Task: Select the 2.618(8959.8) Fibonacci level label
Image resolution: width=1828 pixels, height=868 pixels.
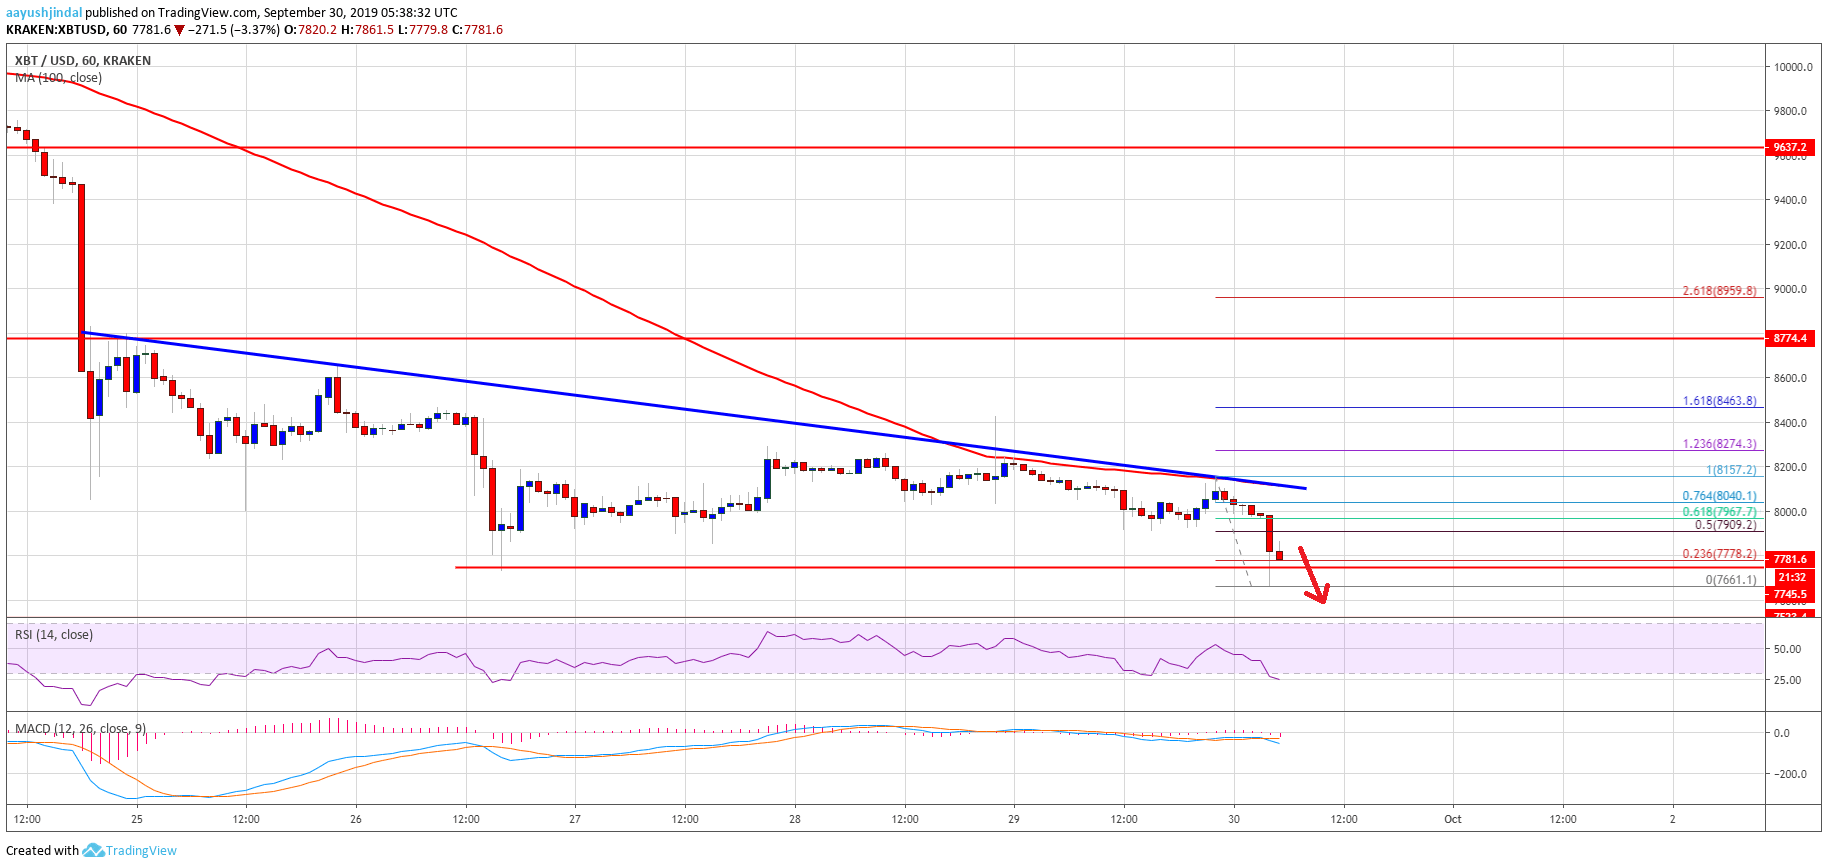Action: [x=1719, y=291]
